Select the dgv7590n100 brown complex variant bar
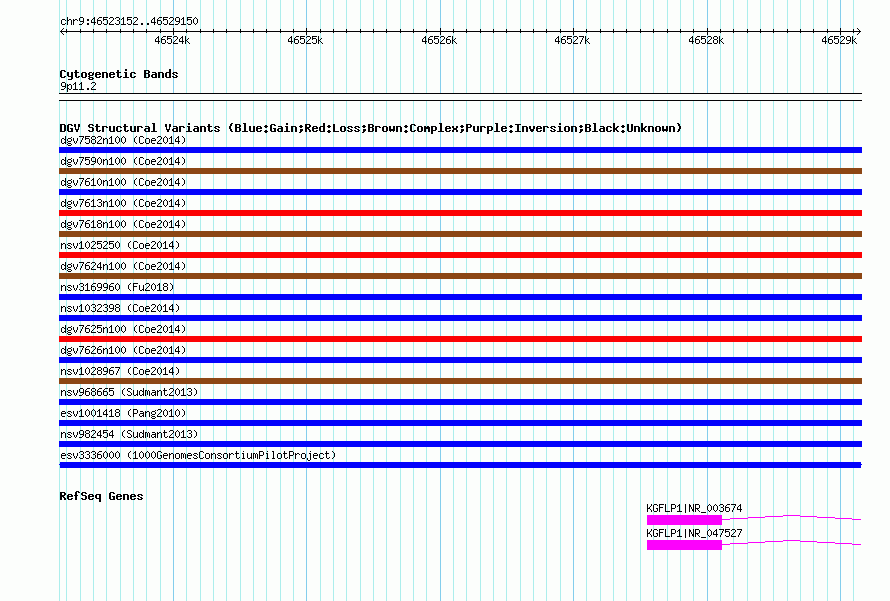Screen dimensions: 890x601 click(460, 171)
